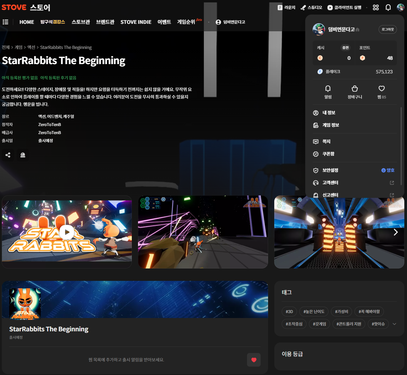This screenshot has width=407, height=375.
Task: Click the cash coin icon in profile panel
Action: [x=320, y=58]
